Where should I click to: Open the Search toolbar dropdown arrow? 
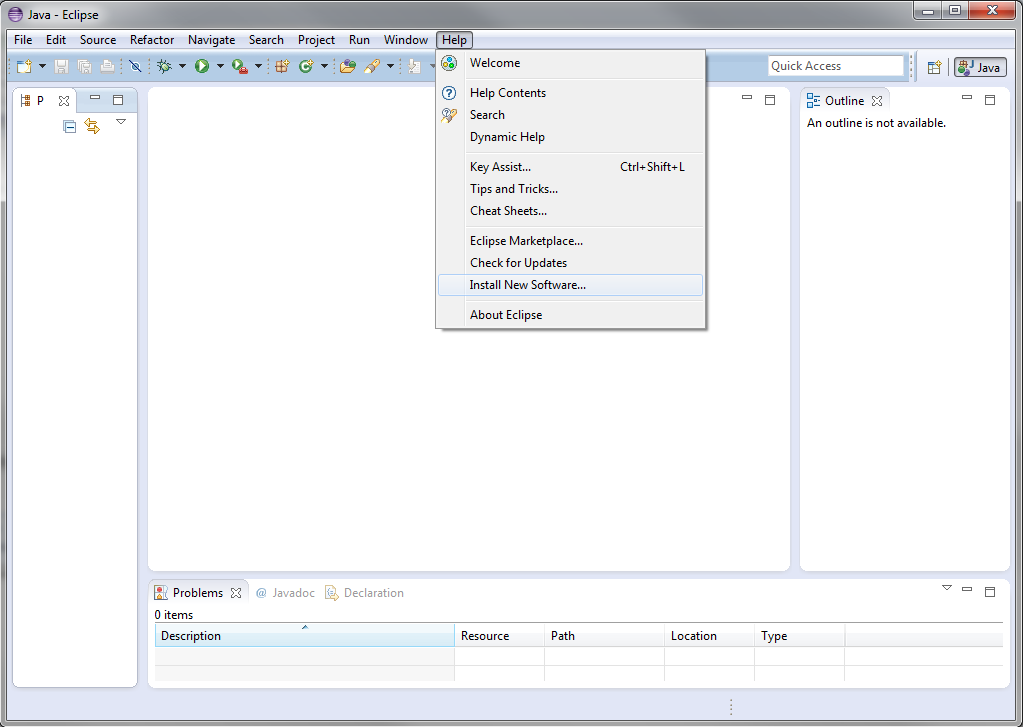tap(390, 66)
